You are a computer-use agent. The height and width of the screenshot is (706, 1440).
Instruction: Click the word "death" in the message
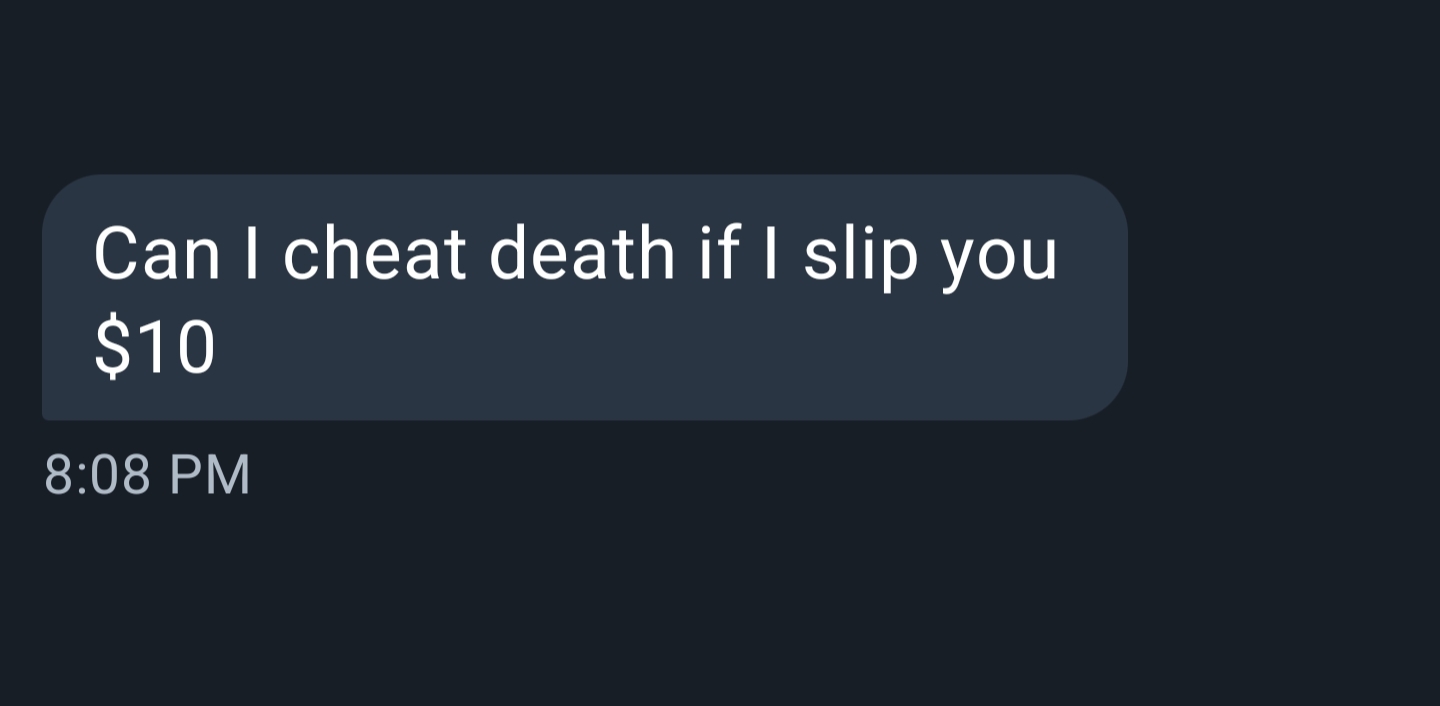point(582,254)
